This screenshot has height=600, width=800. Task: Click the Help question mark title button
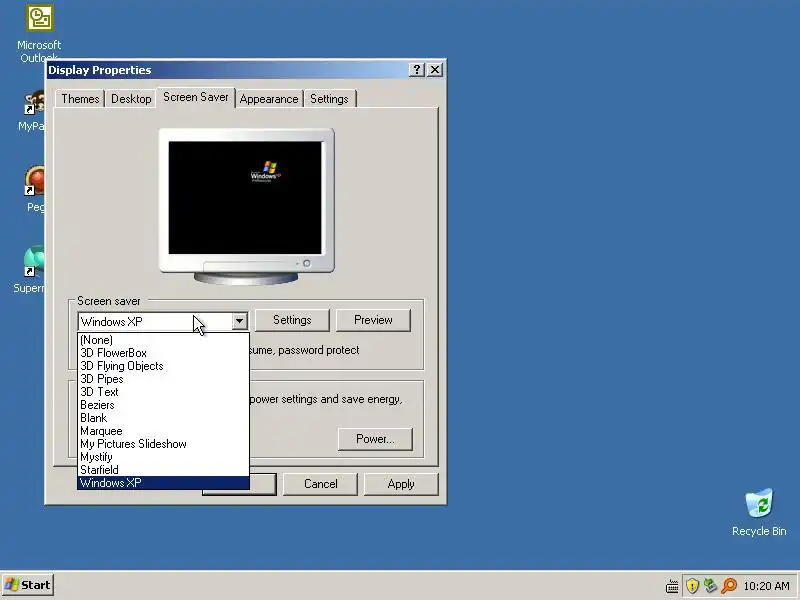tap(416, 69)
